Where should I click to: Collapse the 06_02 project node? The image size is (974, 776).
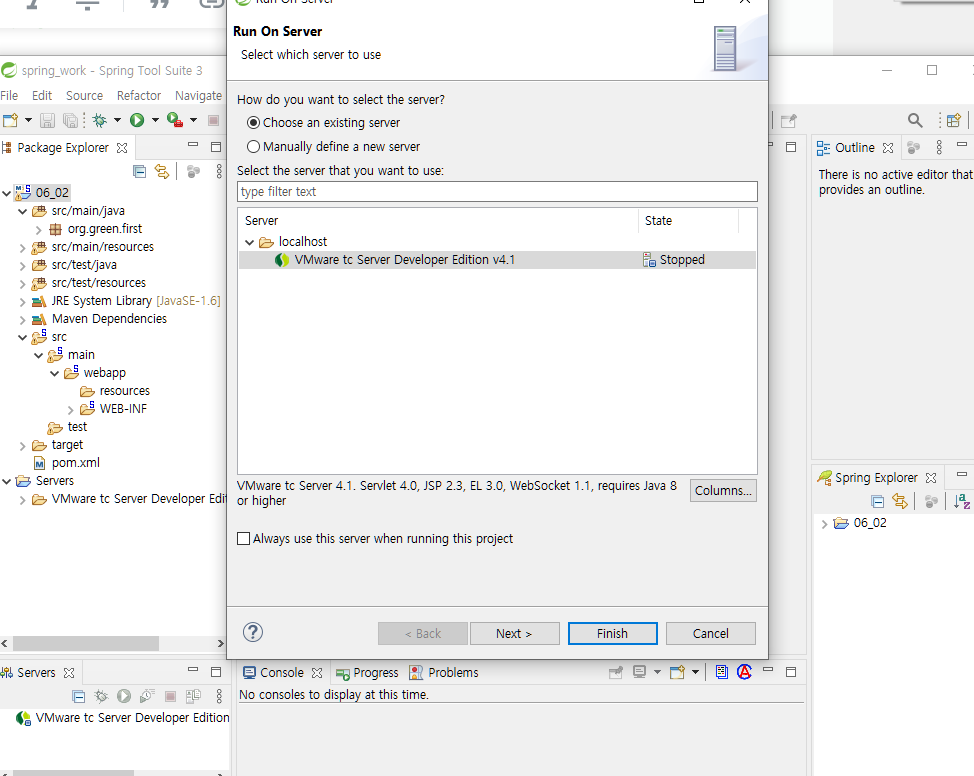(7, 193)
